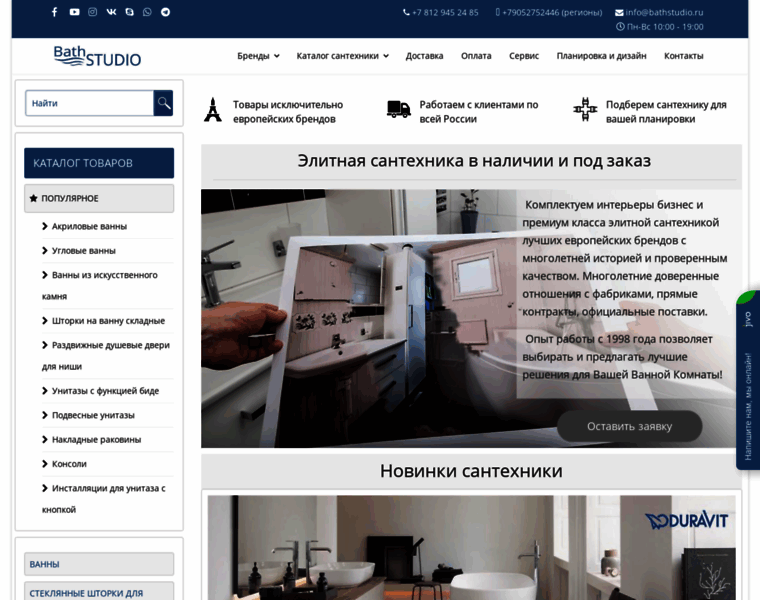This screenshot has height=600, width=760.
Task: Open the Instagram profile icon
Action: (x=93, y=12)
